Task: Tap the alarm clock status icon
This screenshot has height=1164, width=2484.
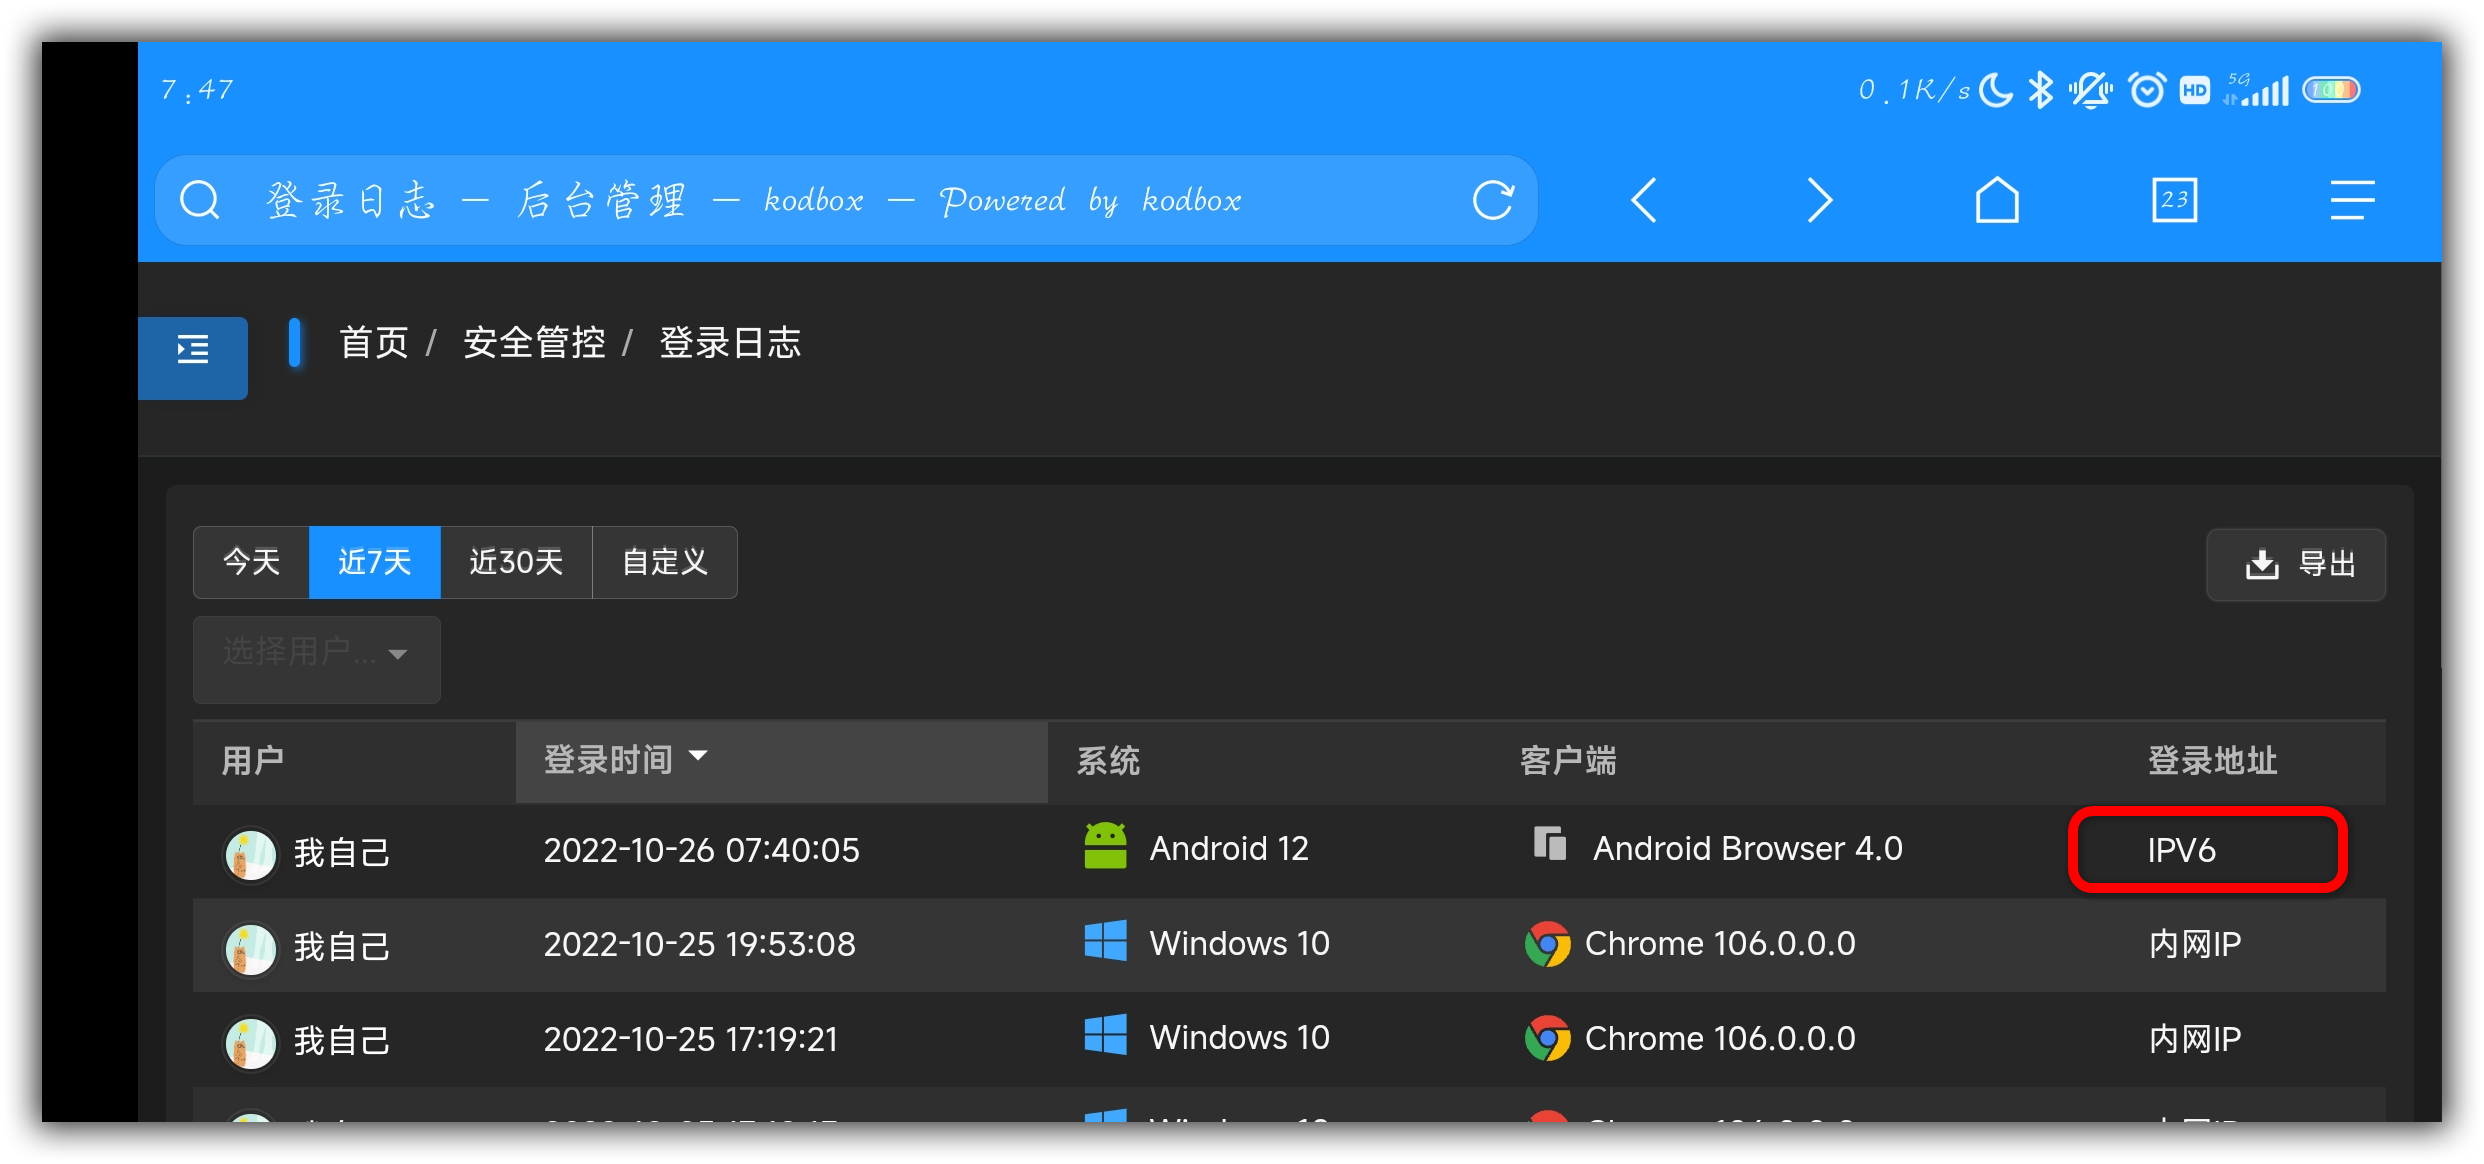Action: (x=2146, y=90)
